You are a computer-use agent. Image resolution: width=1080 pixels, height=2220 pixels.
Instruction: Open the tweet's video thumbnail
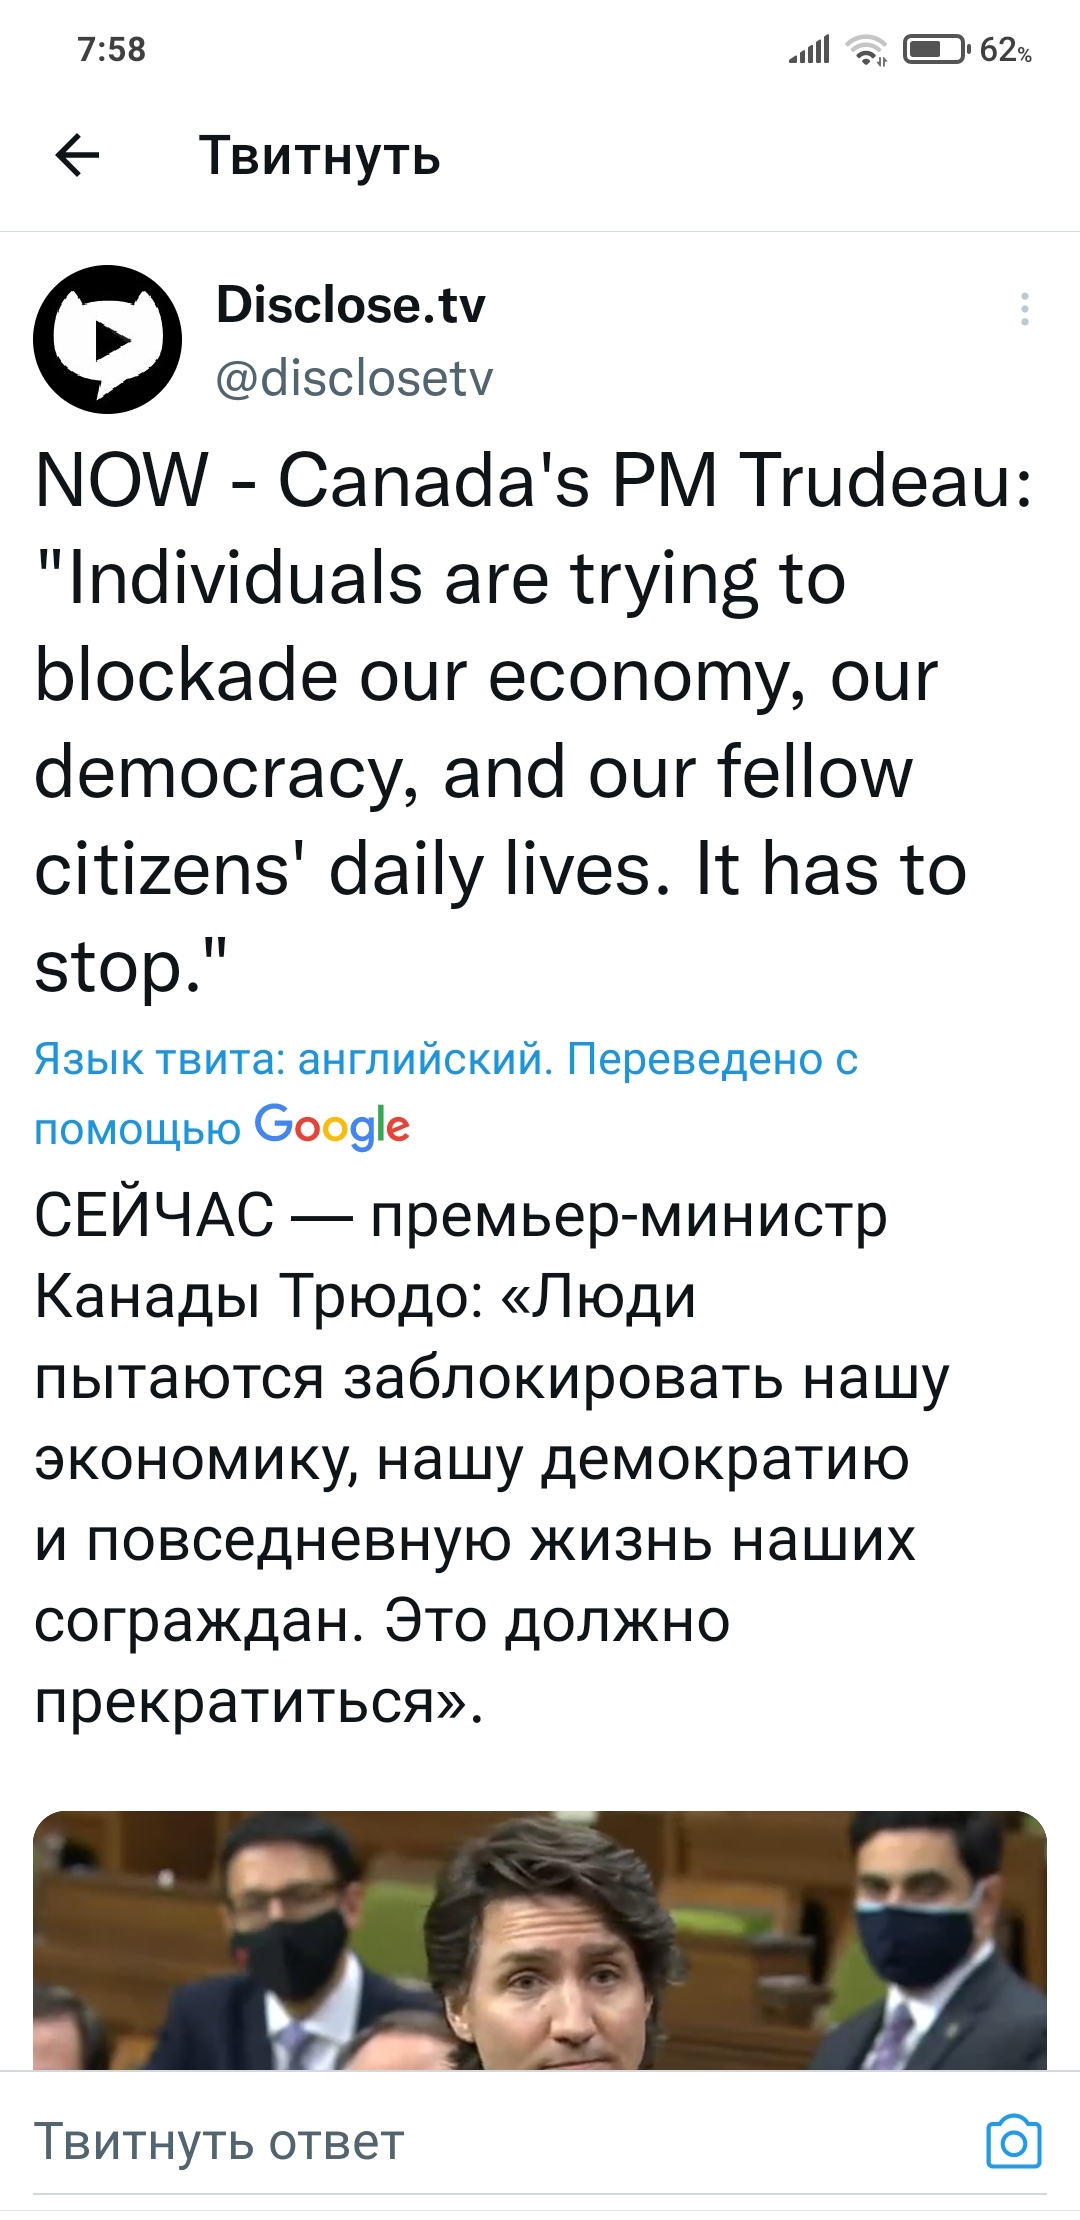(x=540, y=1940)
